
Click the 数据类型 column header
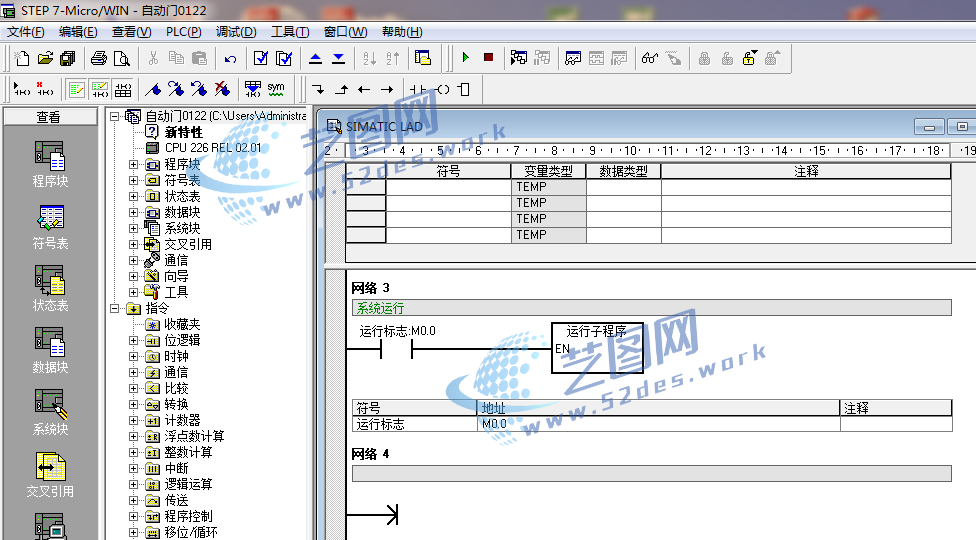point(623,171)
